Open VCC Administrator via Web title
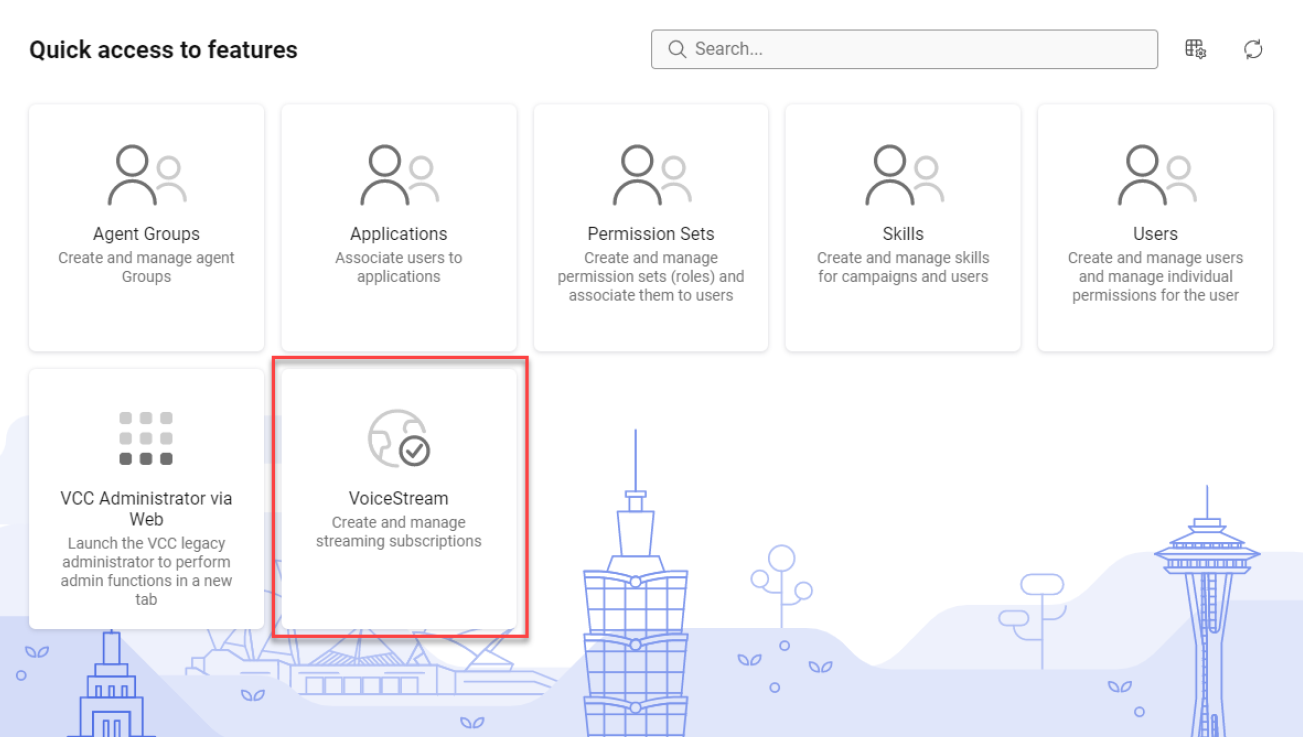 pos(146,509)
